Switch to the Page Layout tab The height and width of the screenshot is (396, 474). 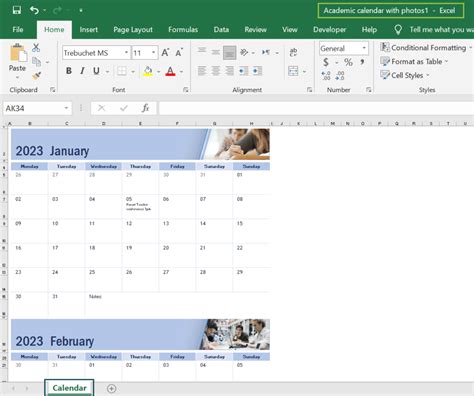click(133, 30)
